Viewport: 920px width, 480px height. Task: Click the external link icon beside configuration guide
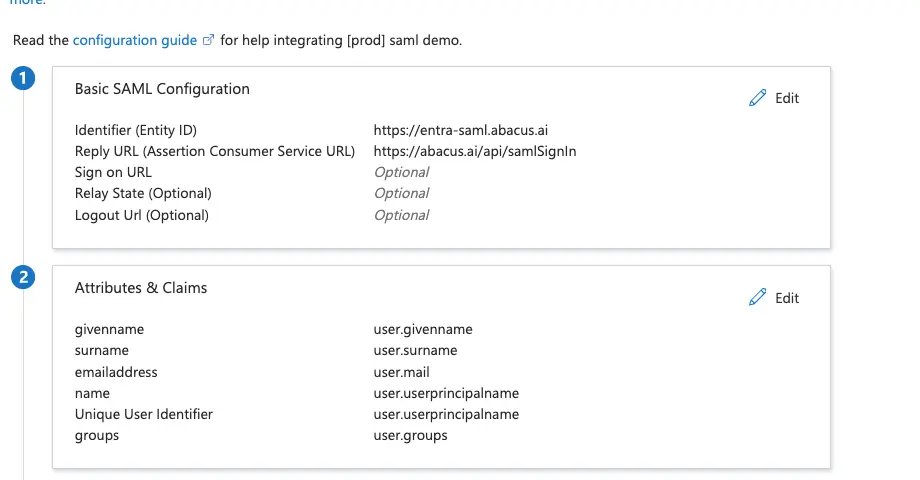click(x=209, y=41)
